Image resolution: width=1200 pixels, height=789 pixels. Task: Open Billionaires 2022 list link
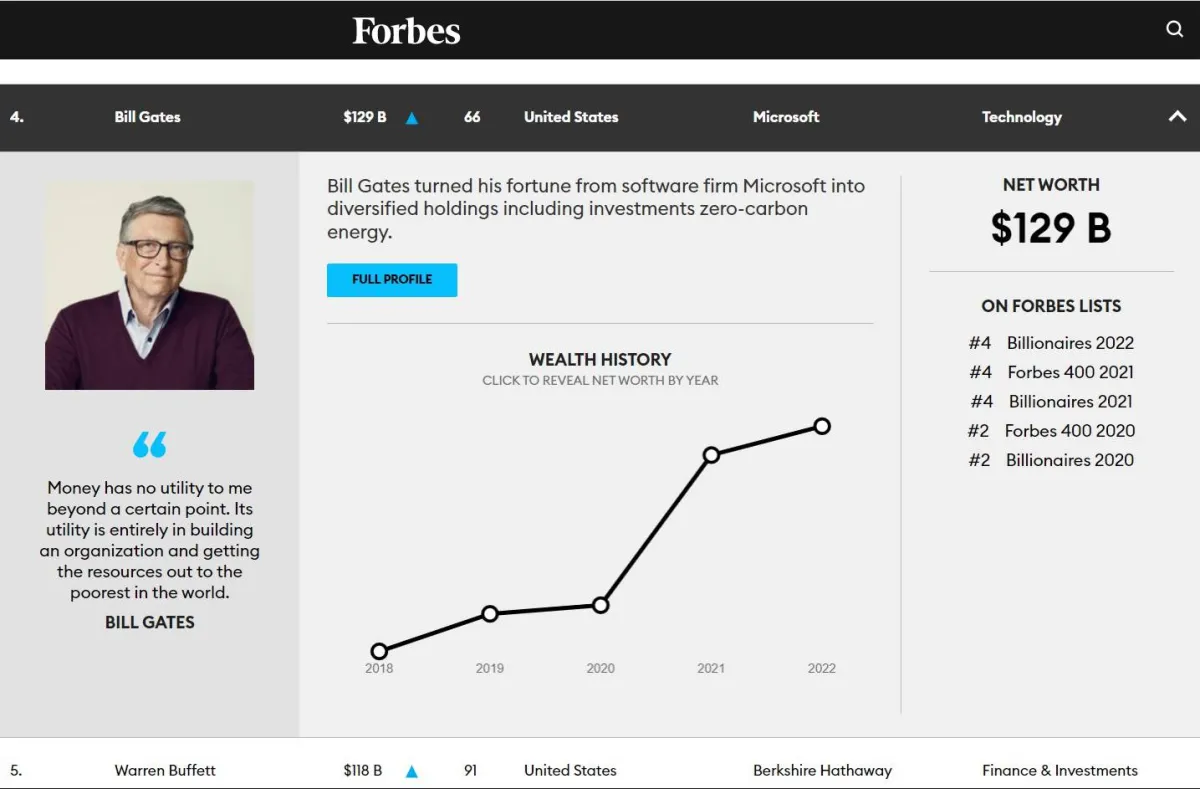1069,343
